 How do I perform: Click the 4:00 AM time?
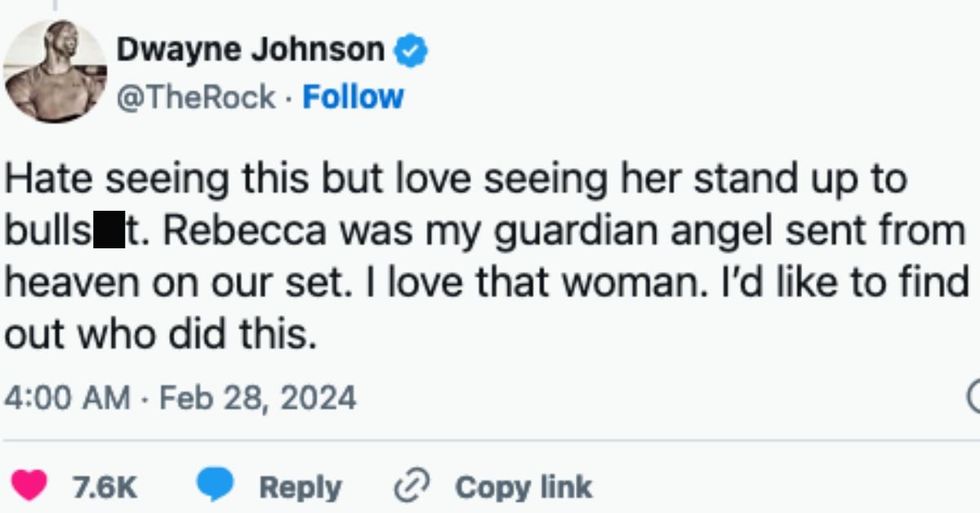[x=68, y=398]
